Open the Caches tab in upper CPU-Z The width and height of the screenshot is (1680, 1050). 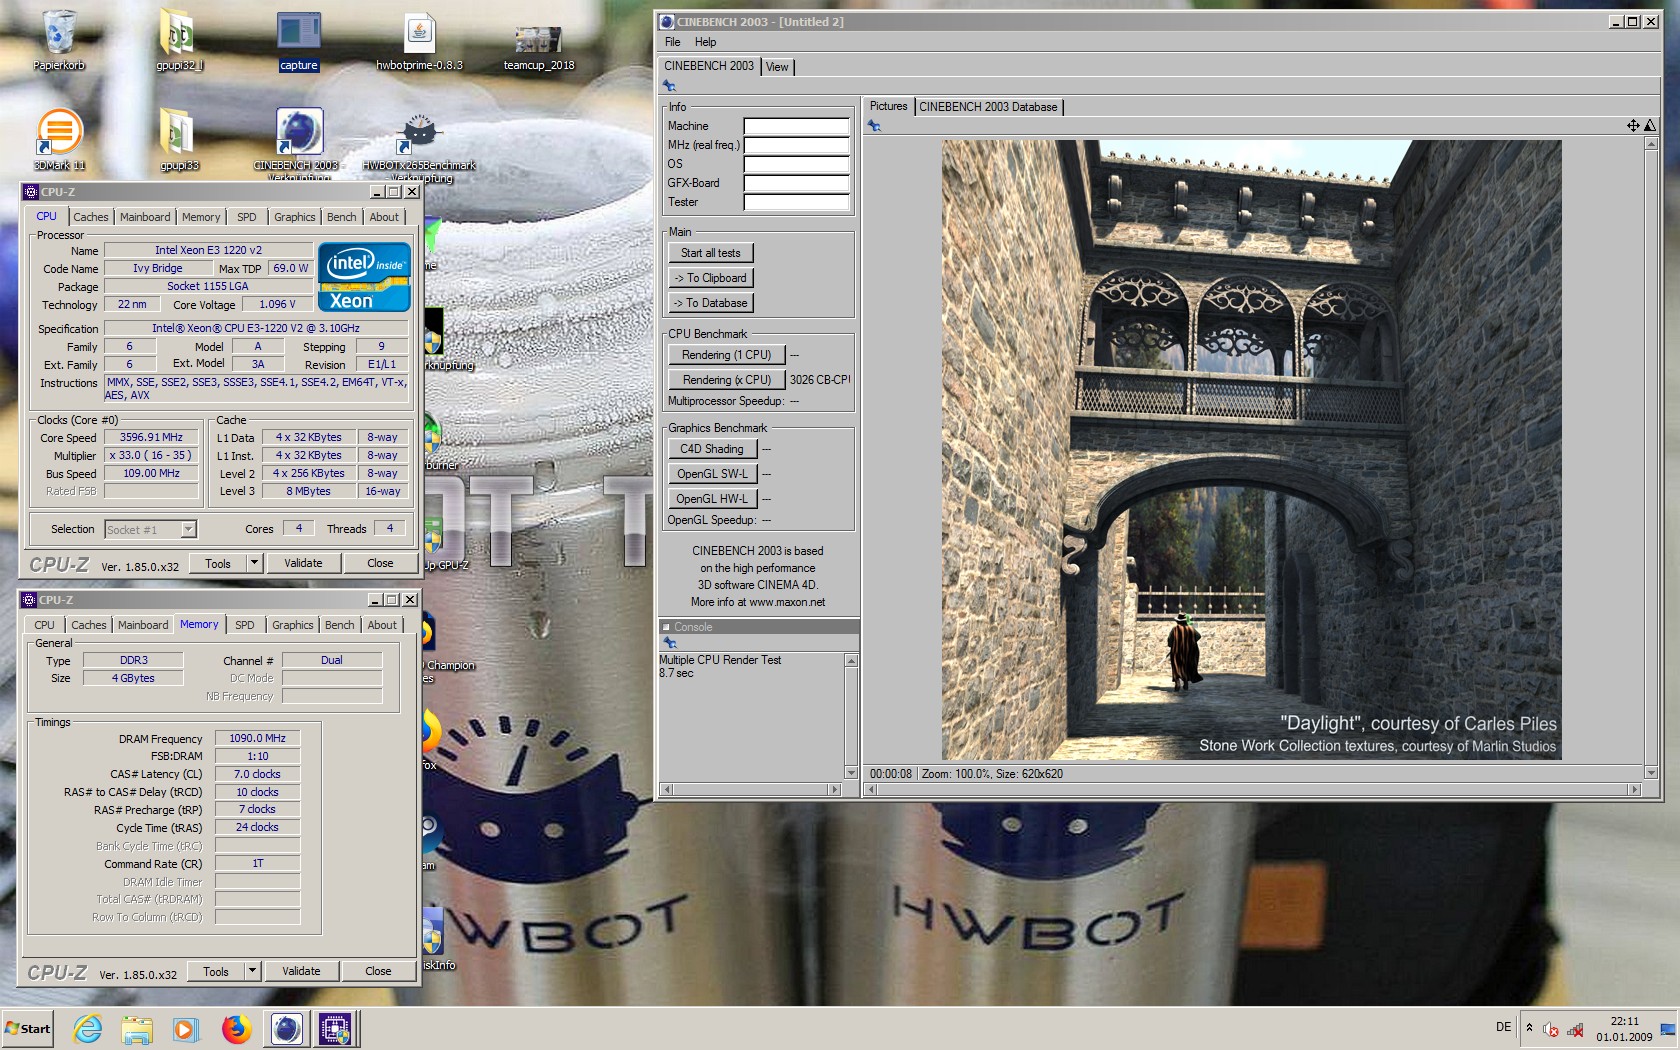[x=91, y=217]
